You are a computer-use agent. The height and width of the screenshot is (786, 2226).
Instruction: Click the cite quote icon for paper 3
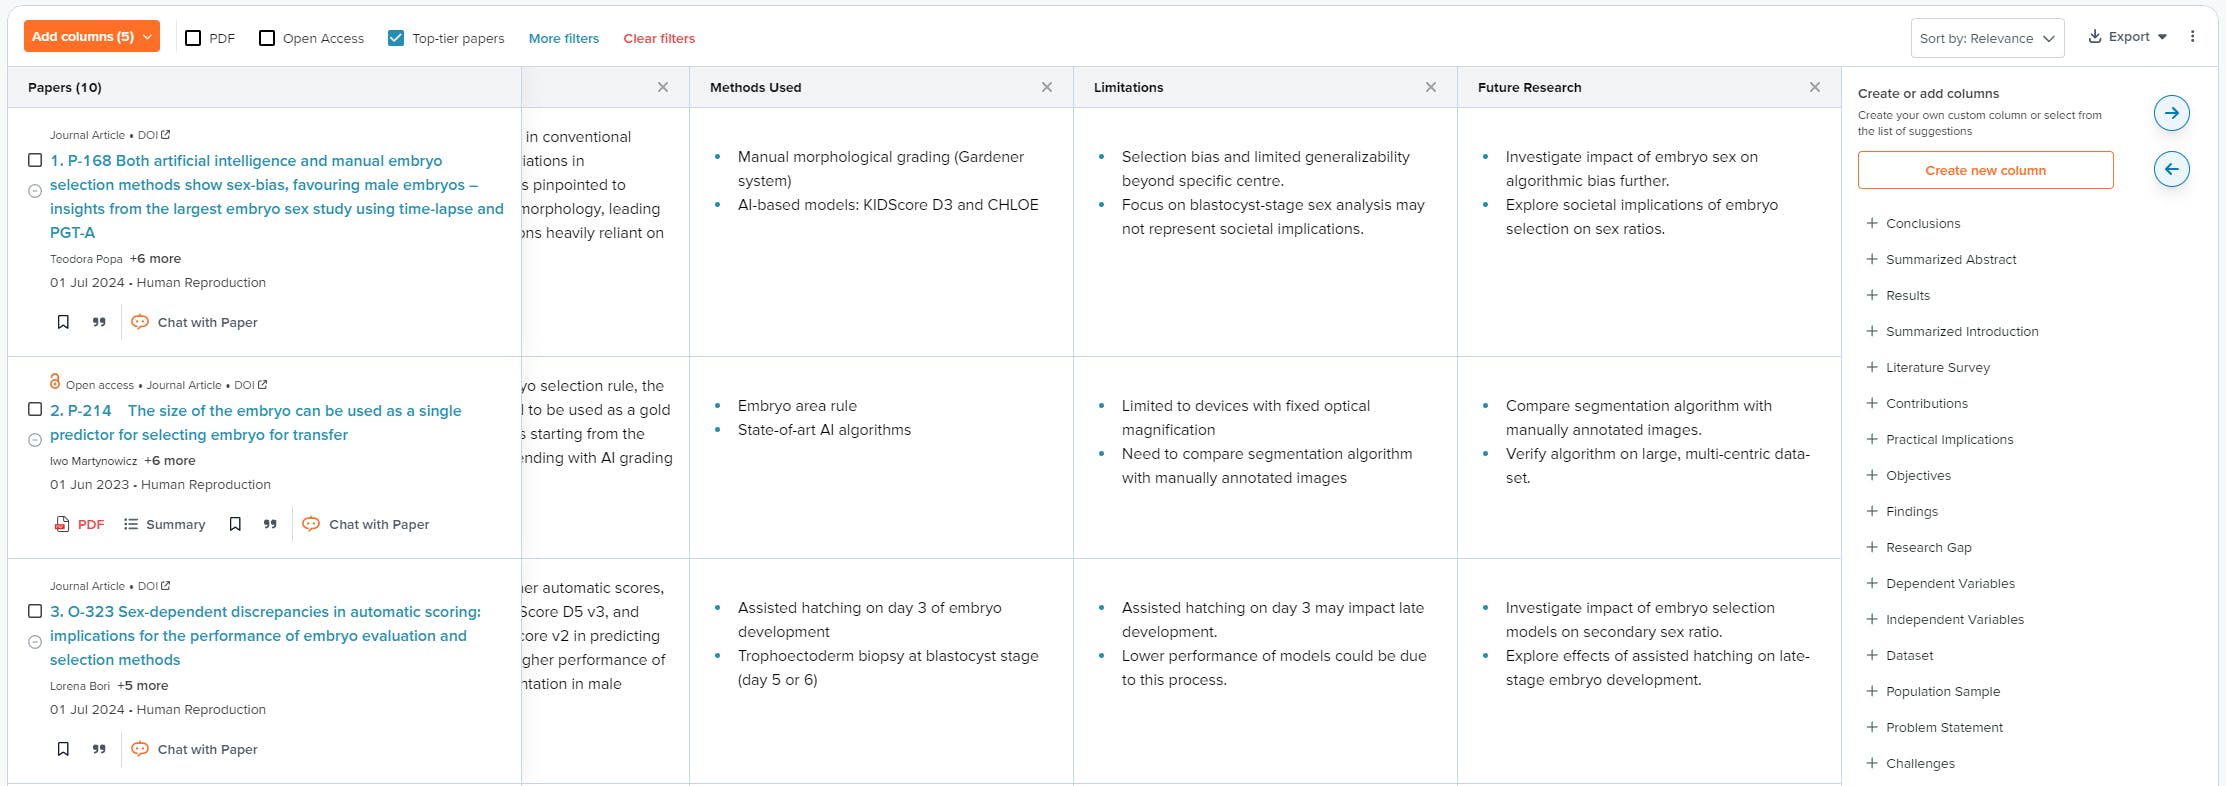coord(99,749)
